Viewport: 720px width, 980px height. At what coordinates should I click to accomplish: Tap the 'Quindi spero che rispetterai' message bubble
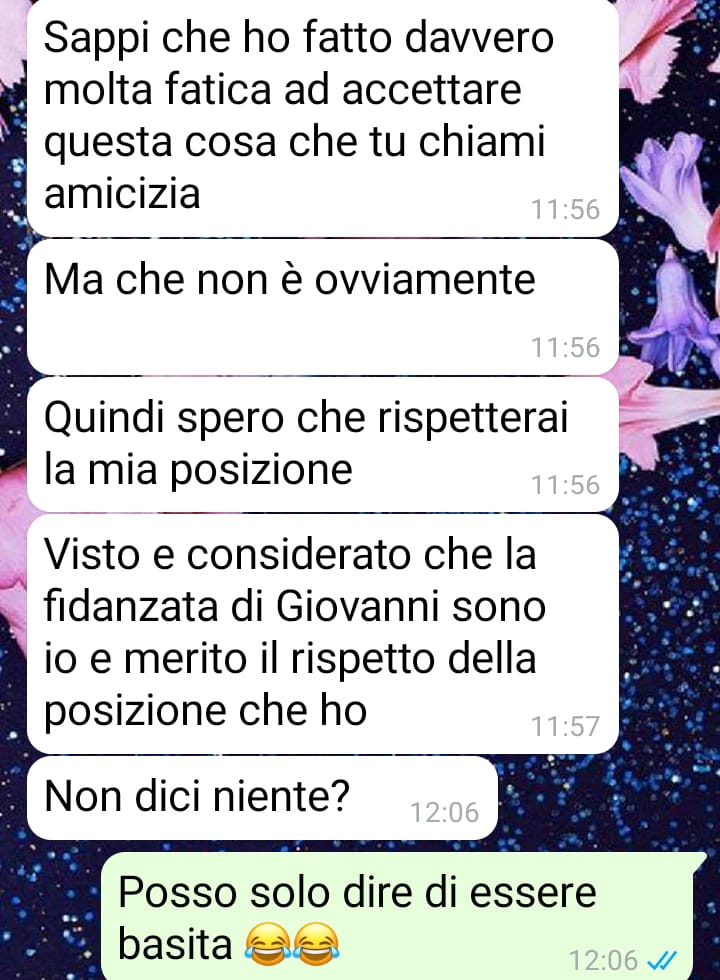click(x=322, y=444)
